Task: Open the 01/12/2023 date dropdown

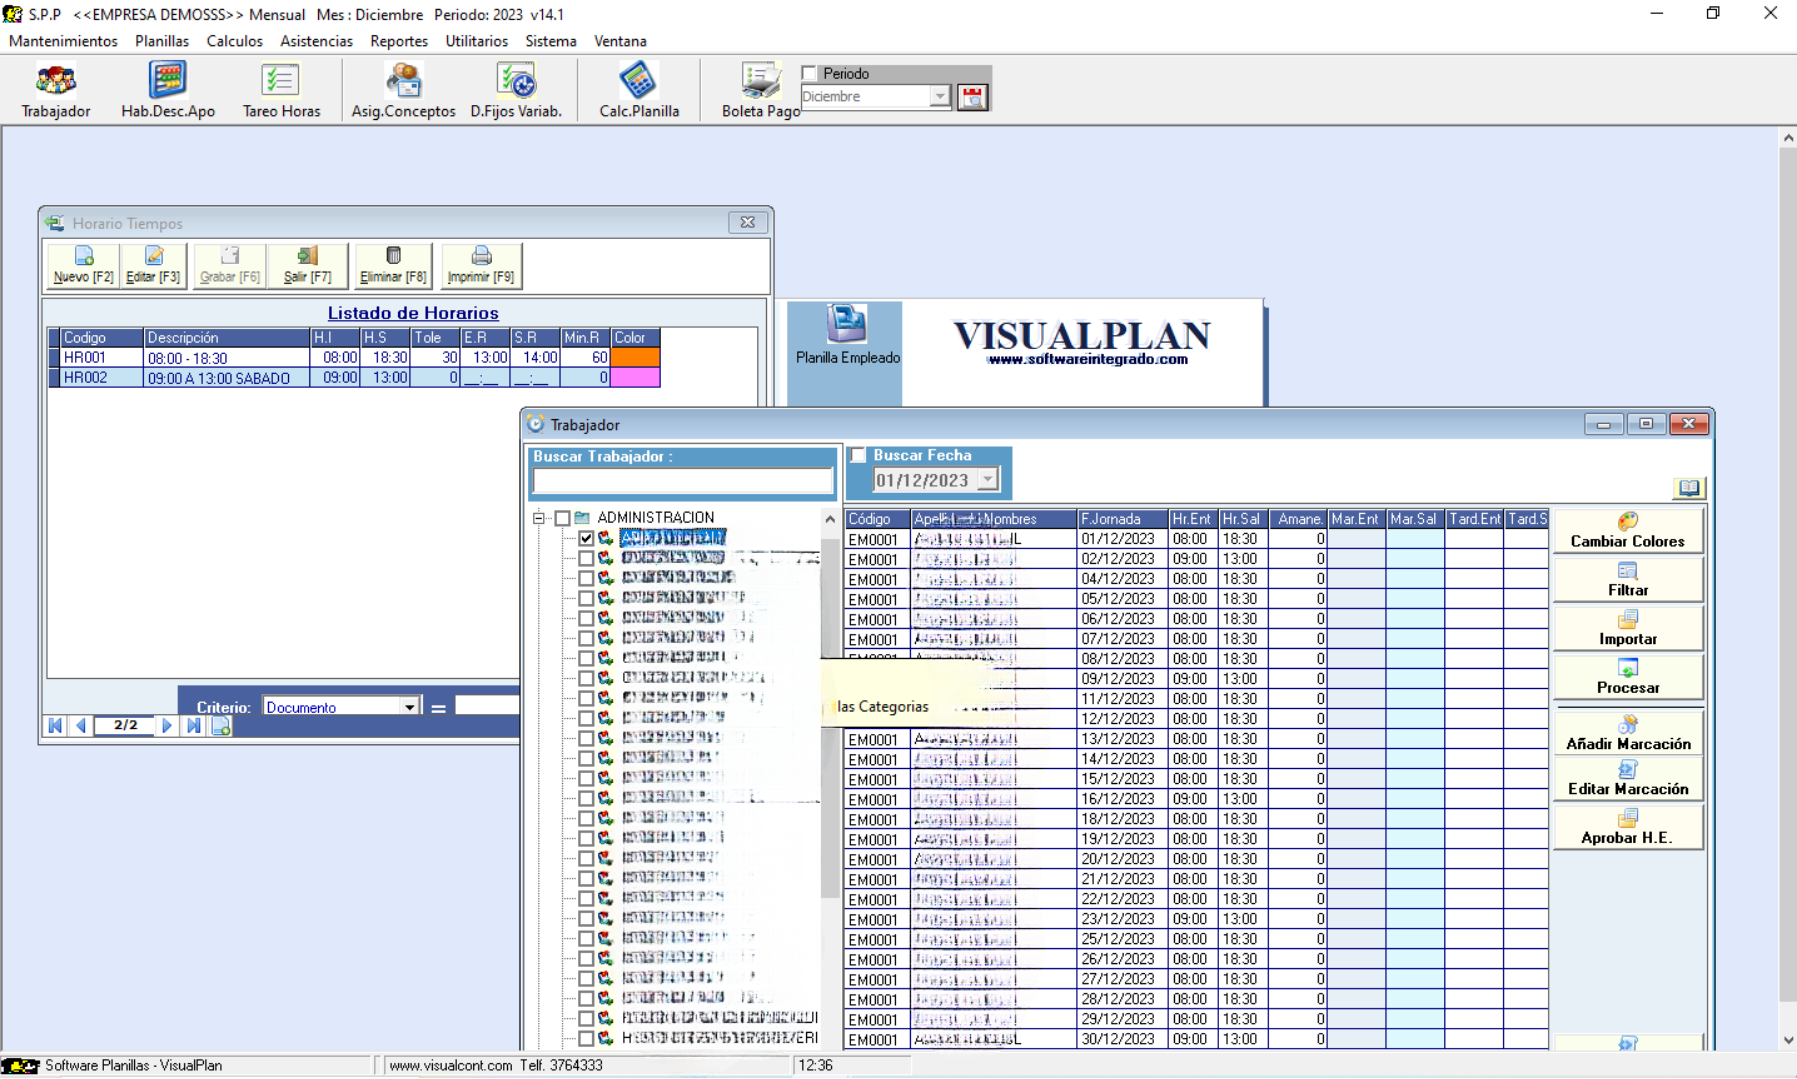Action: 987,480
